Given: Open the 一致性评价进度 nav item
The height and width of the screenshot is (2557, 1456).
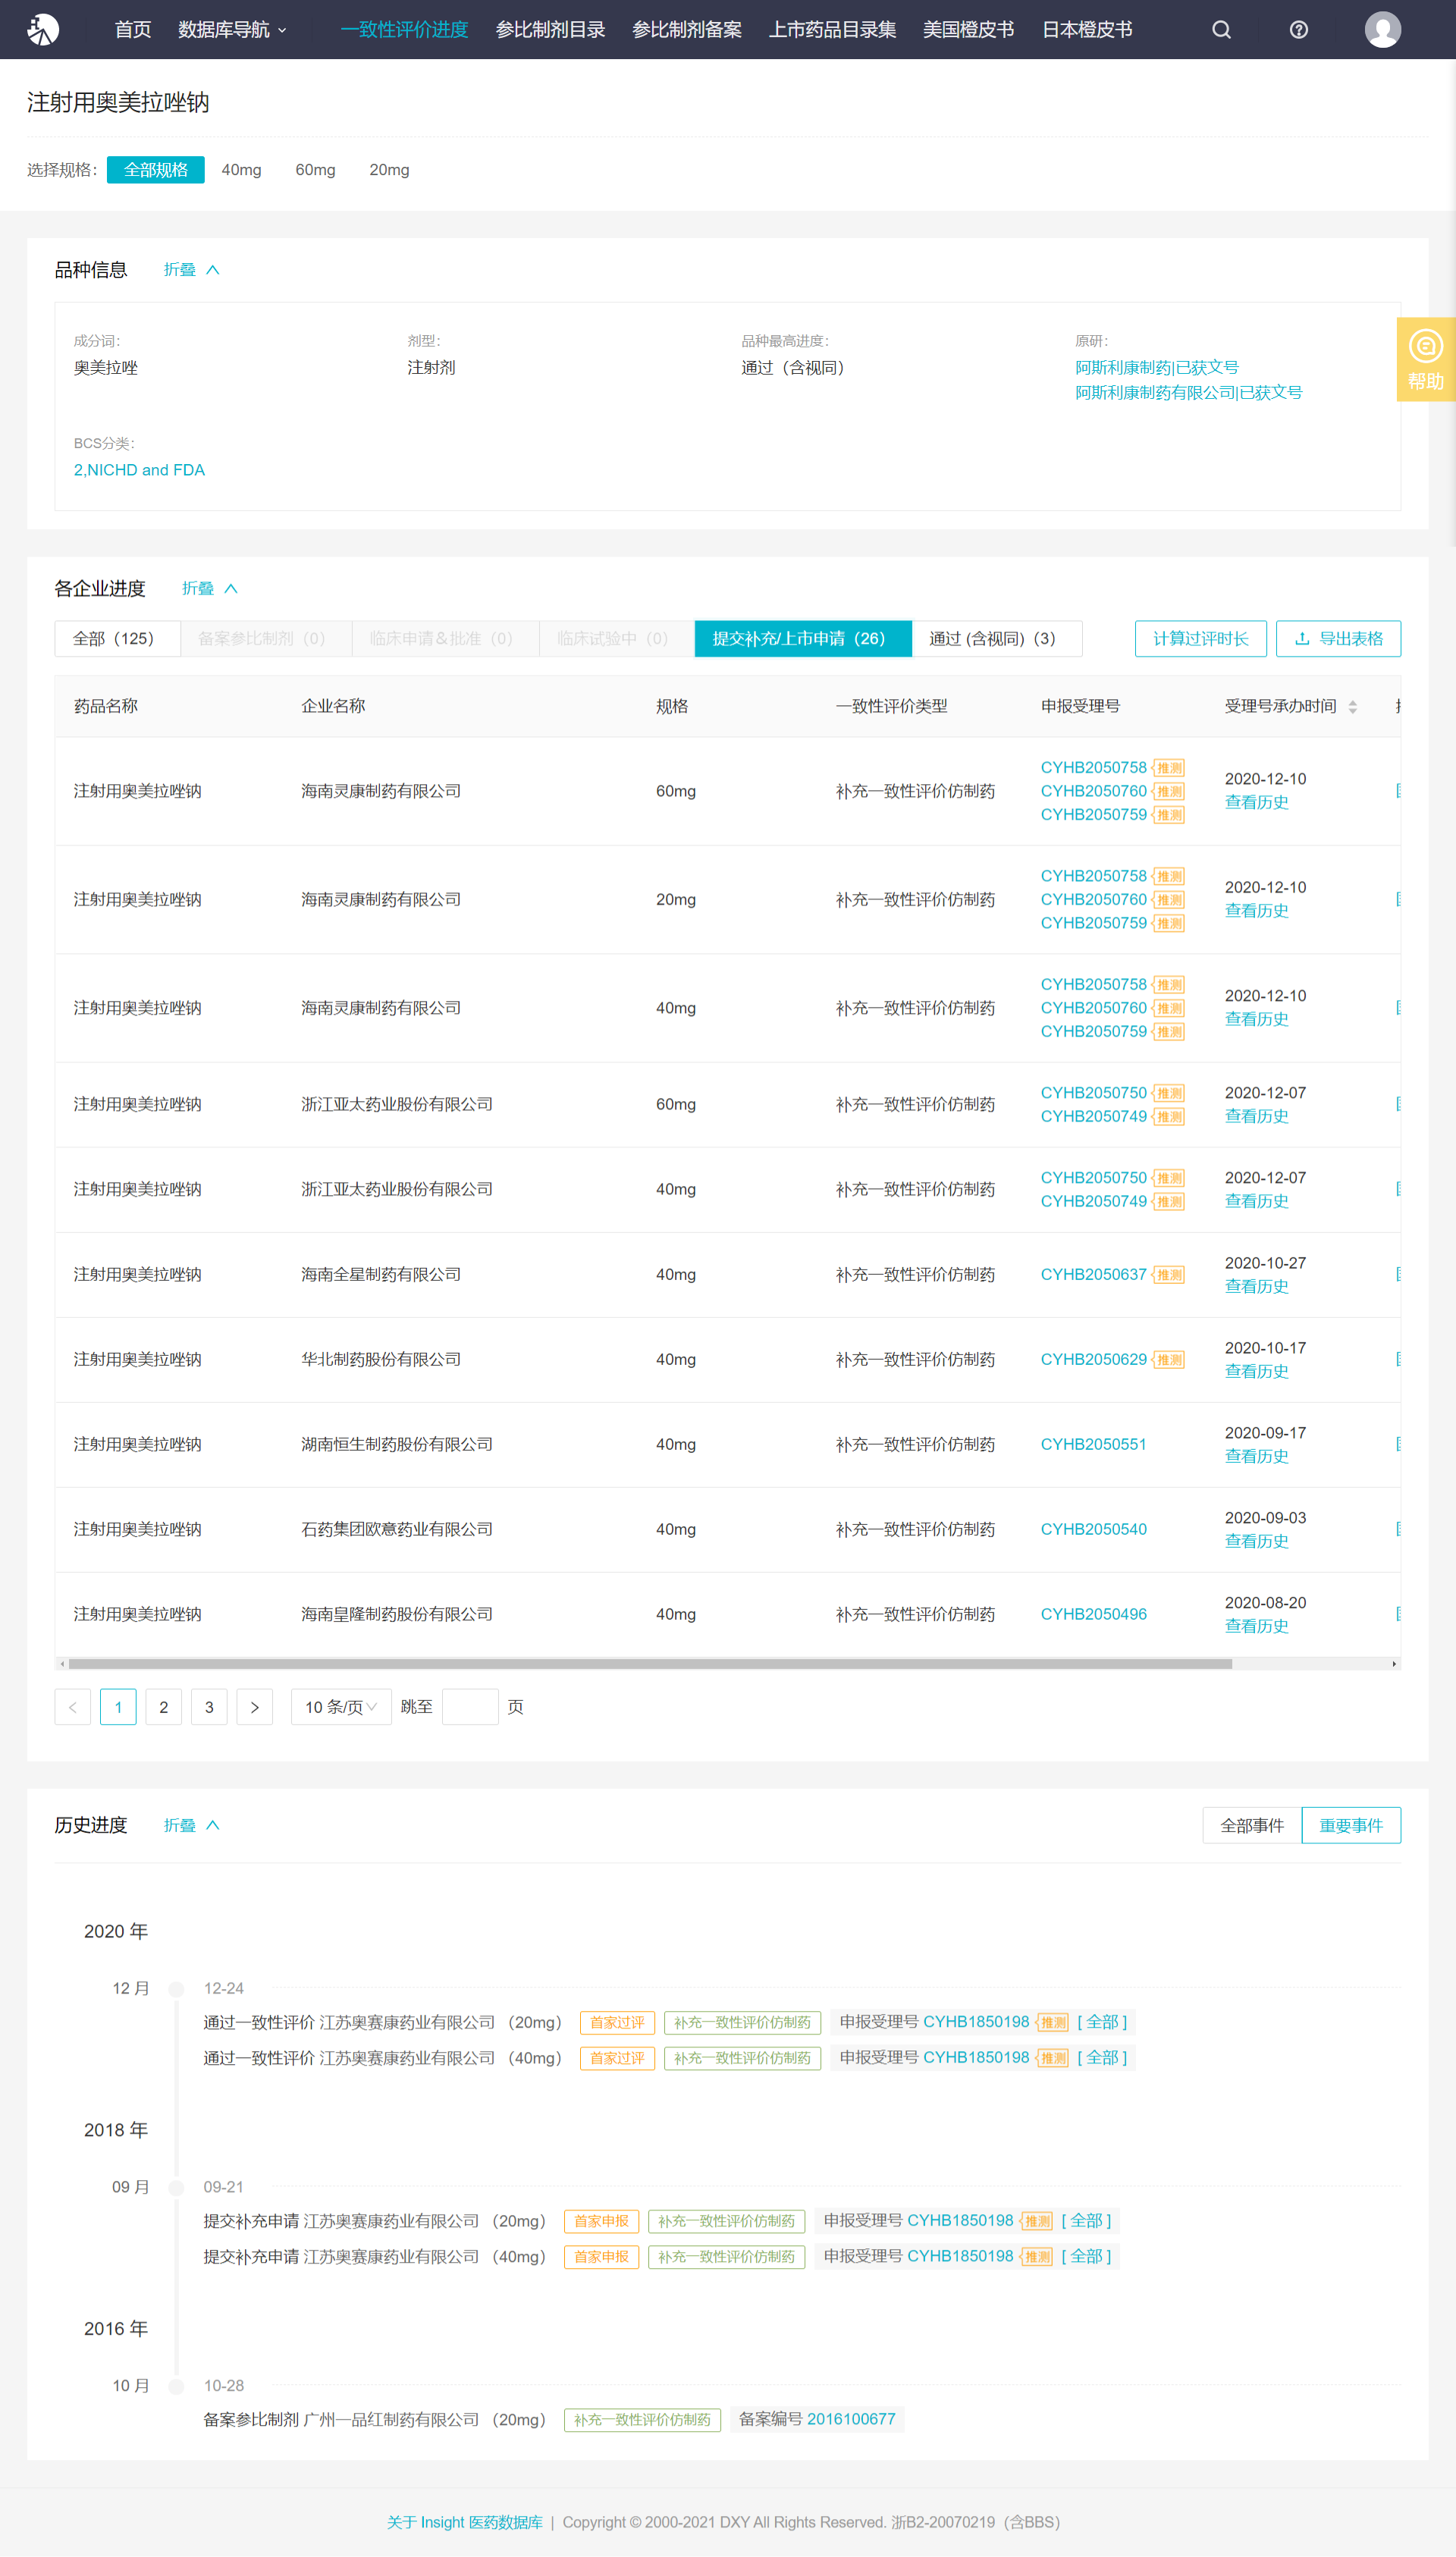Looking at the screenshot, I should (404, 30).
